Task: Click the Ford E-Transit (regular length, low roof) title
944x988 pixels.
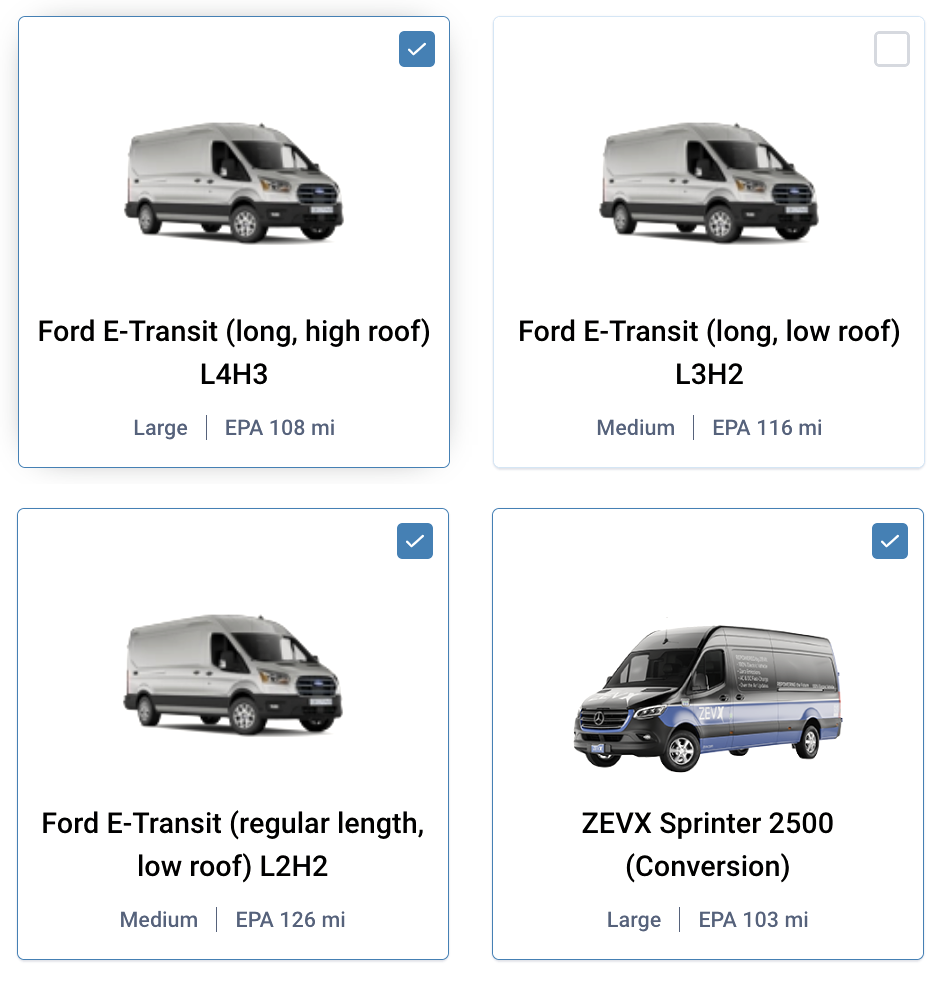Action: tap(233, 845)
